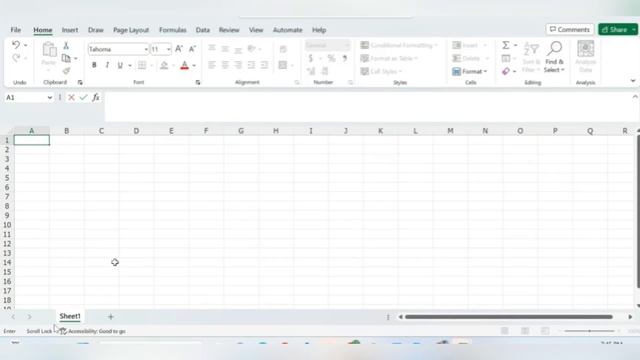Toggle center alignment

(x=225, y=65)
